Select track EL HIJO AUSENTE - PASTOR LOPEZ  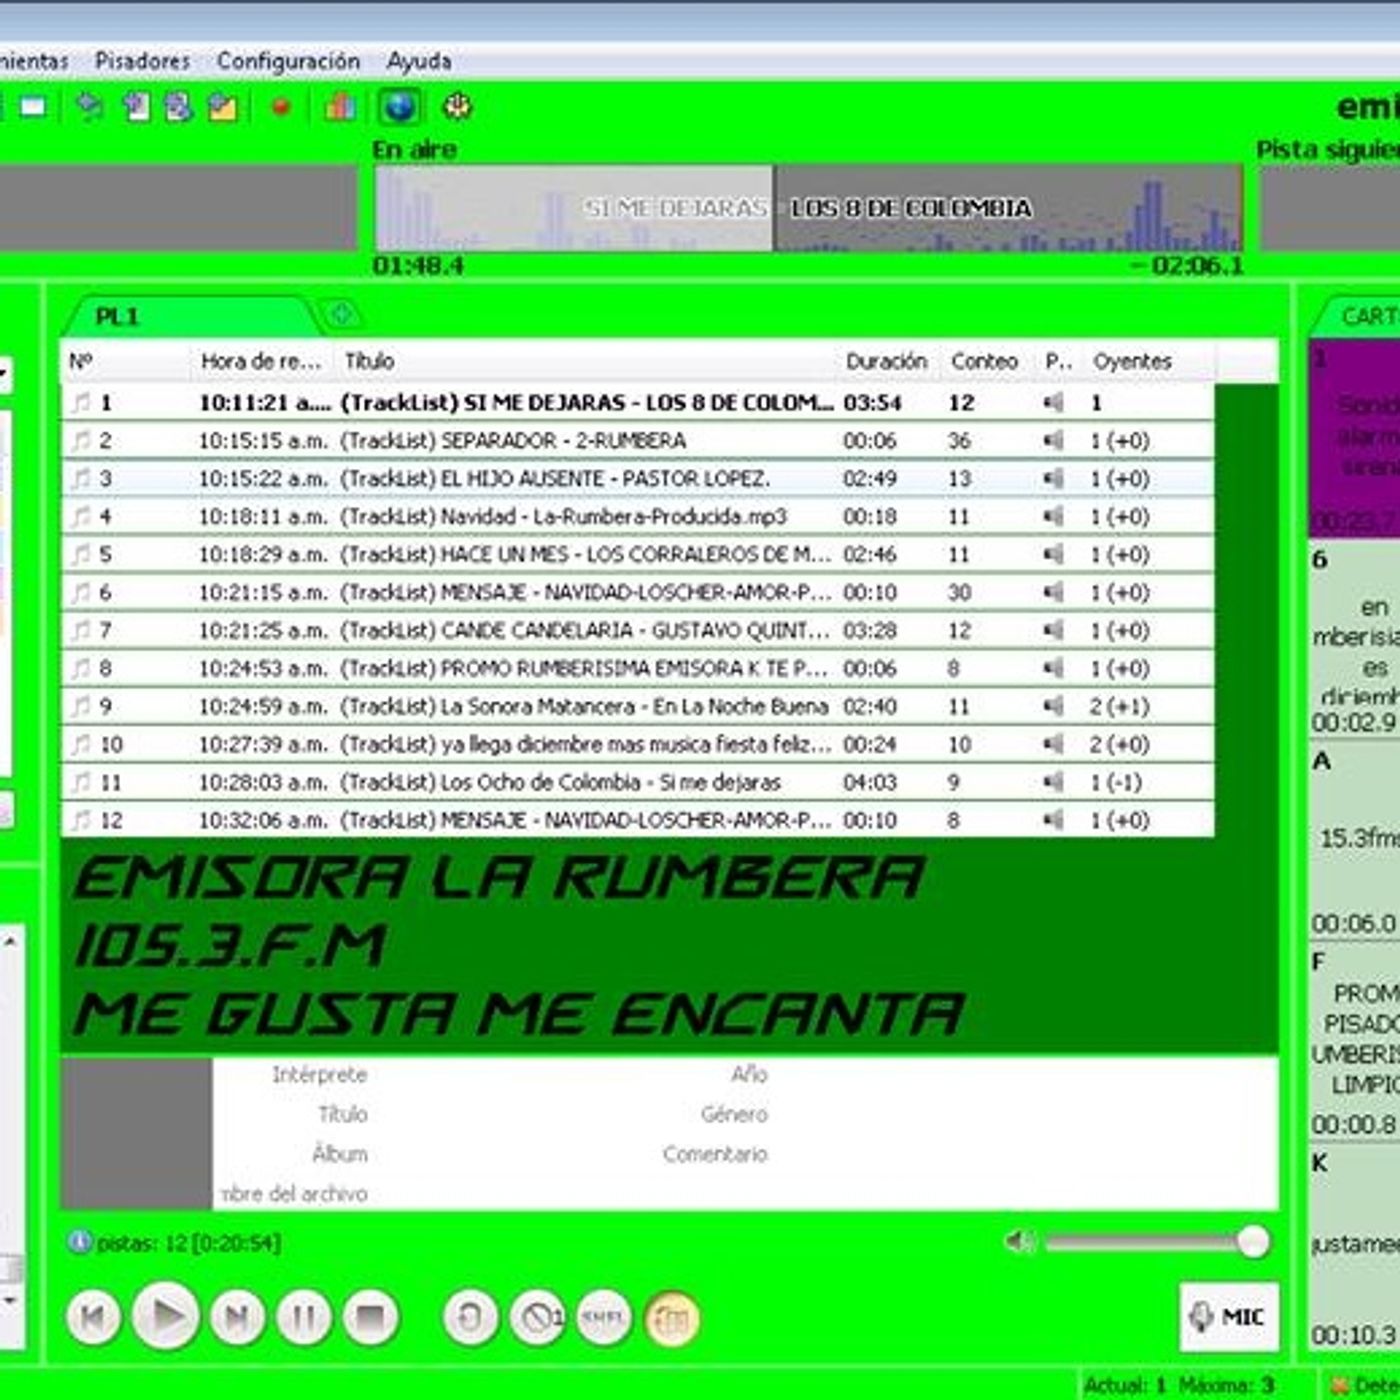pyautogui.click(x=638, y=479)
